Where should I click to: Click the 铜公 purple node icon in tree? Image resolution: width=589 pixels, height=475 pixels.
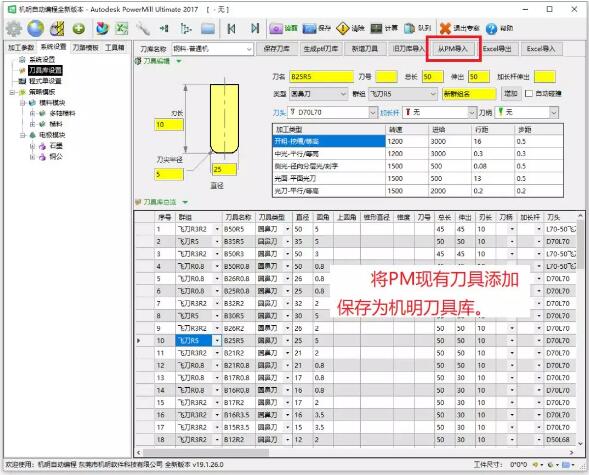tap(42, 157)
